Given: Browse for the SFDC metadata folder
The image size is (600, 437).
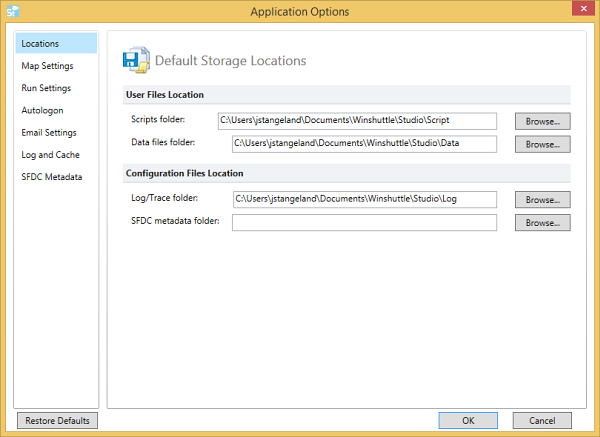Looking at the screenshot, I should tap(543, 223).
